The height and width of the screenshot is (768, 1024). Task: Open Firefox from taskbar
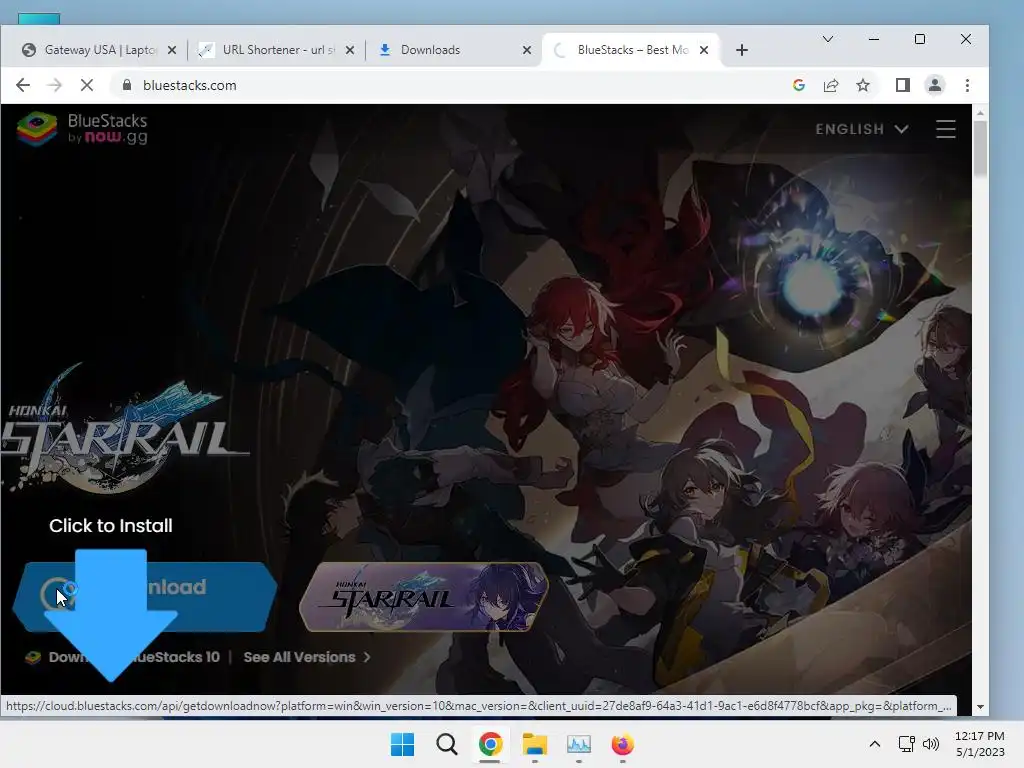(622, 744)
